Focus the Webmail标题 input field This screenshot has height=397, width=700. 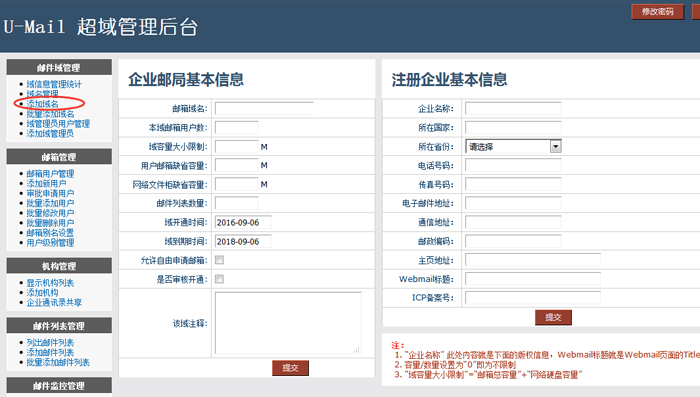(533, 279)
